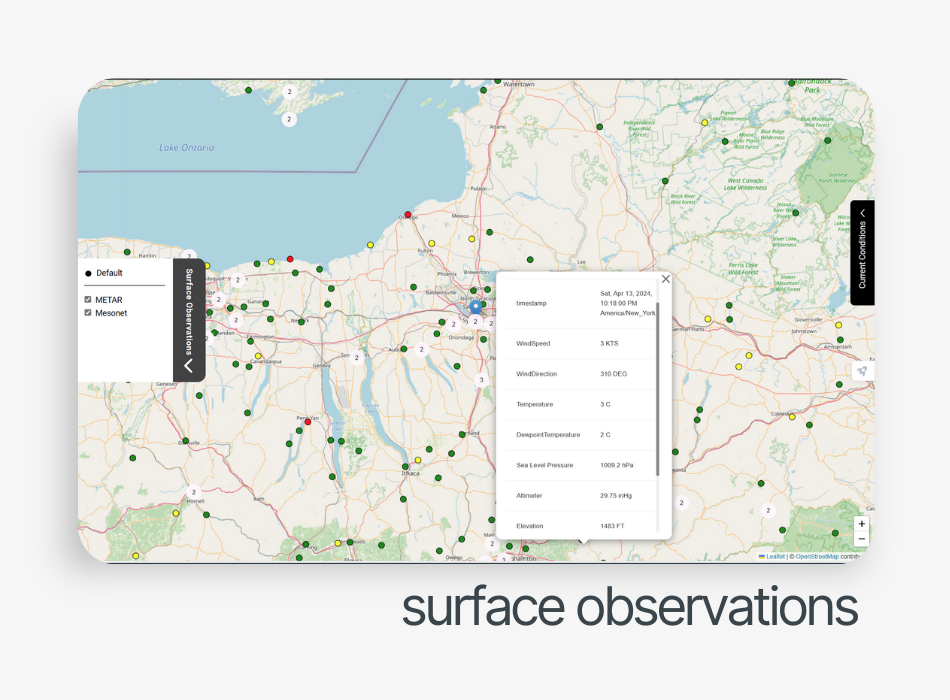Click the WindDirection value 310 DEG
The height and width of the screenshot is (700, 950).
(x=613, y=374)
